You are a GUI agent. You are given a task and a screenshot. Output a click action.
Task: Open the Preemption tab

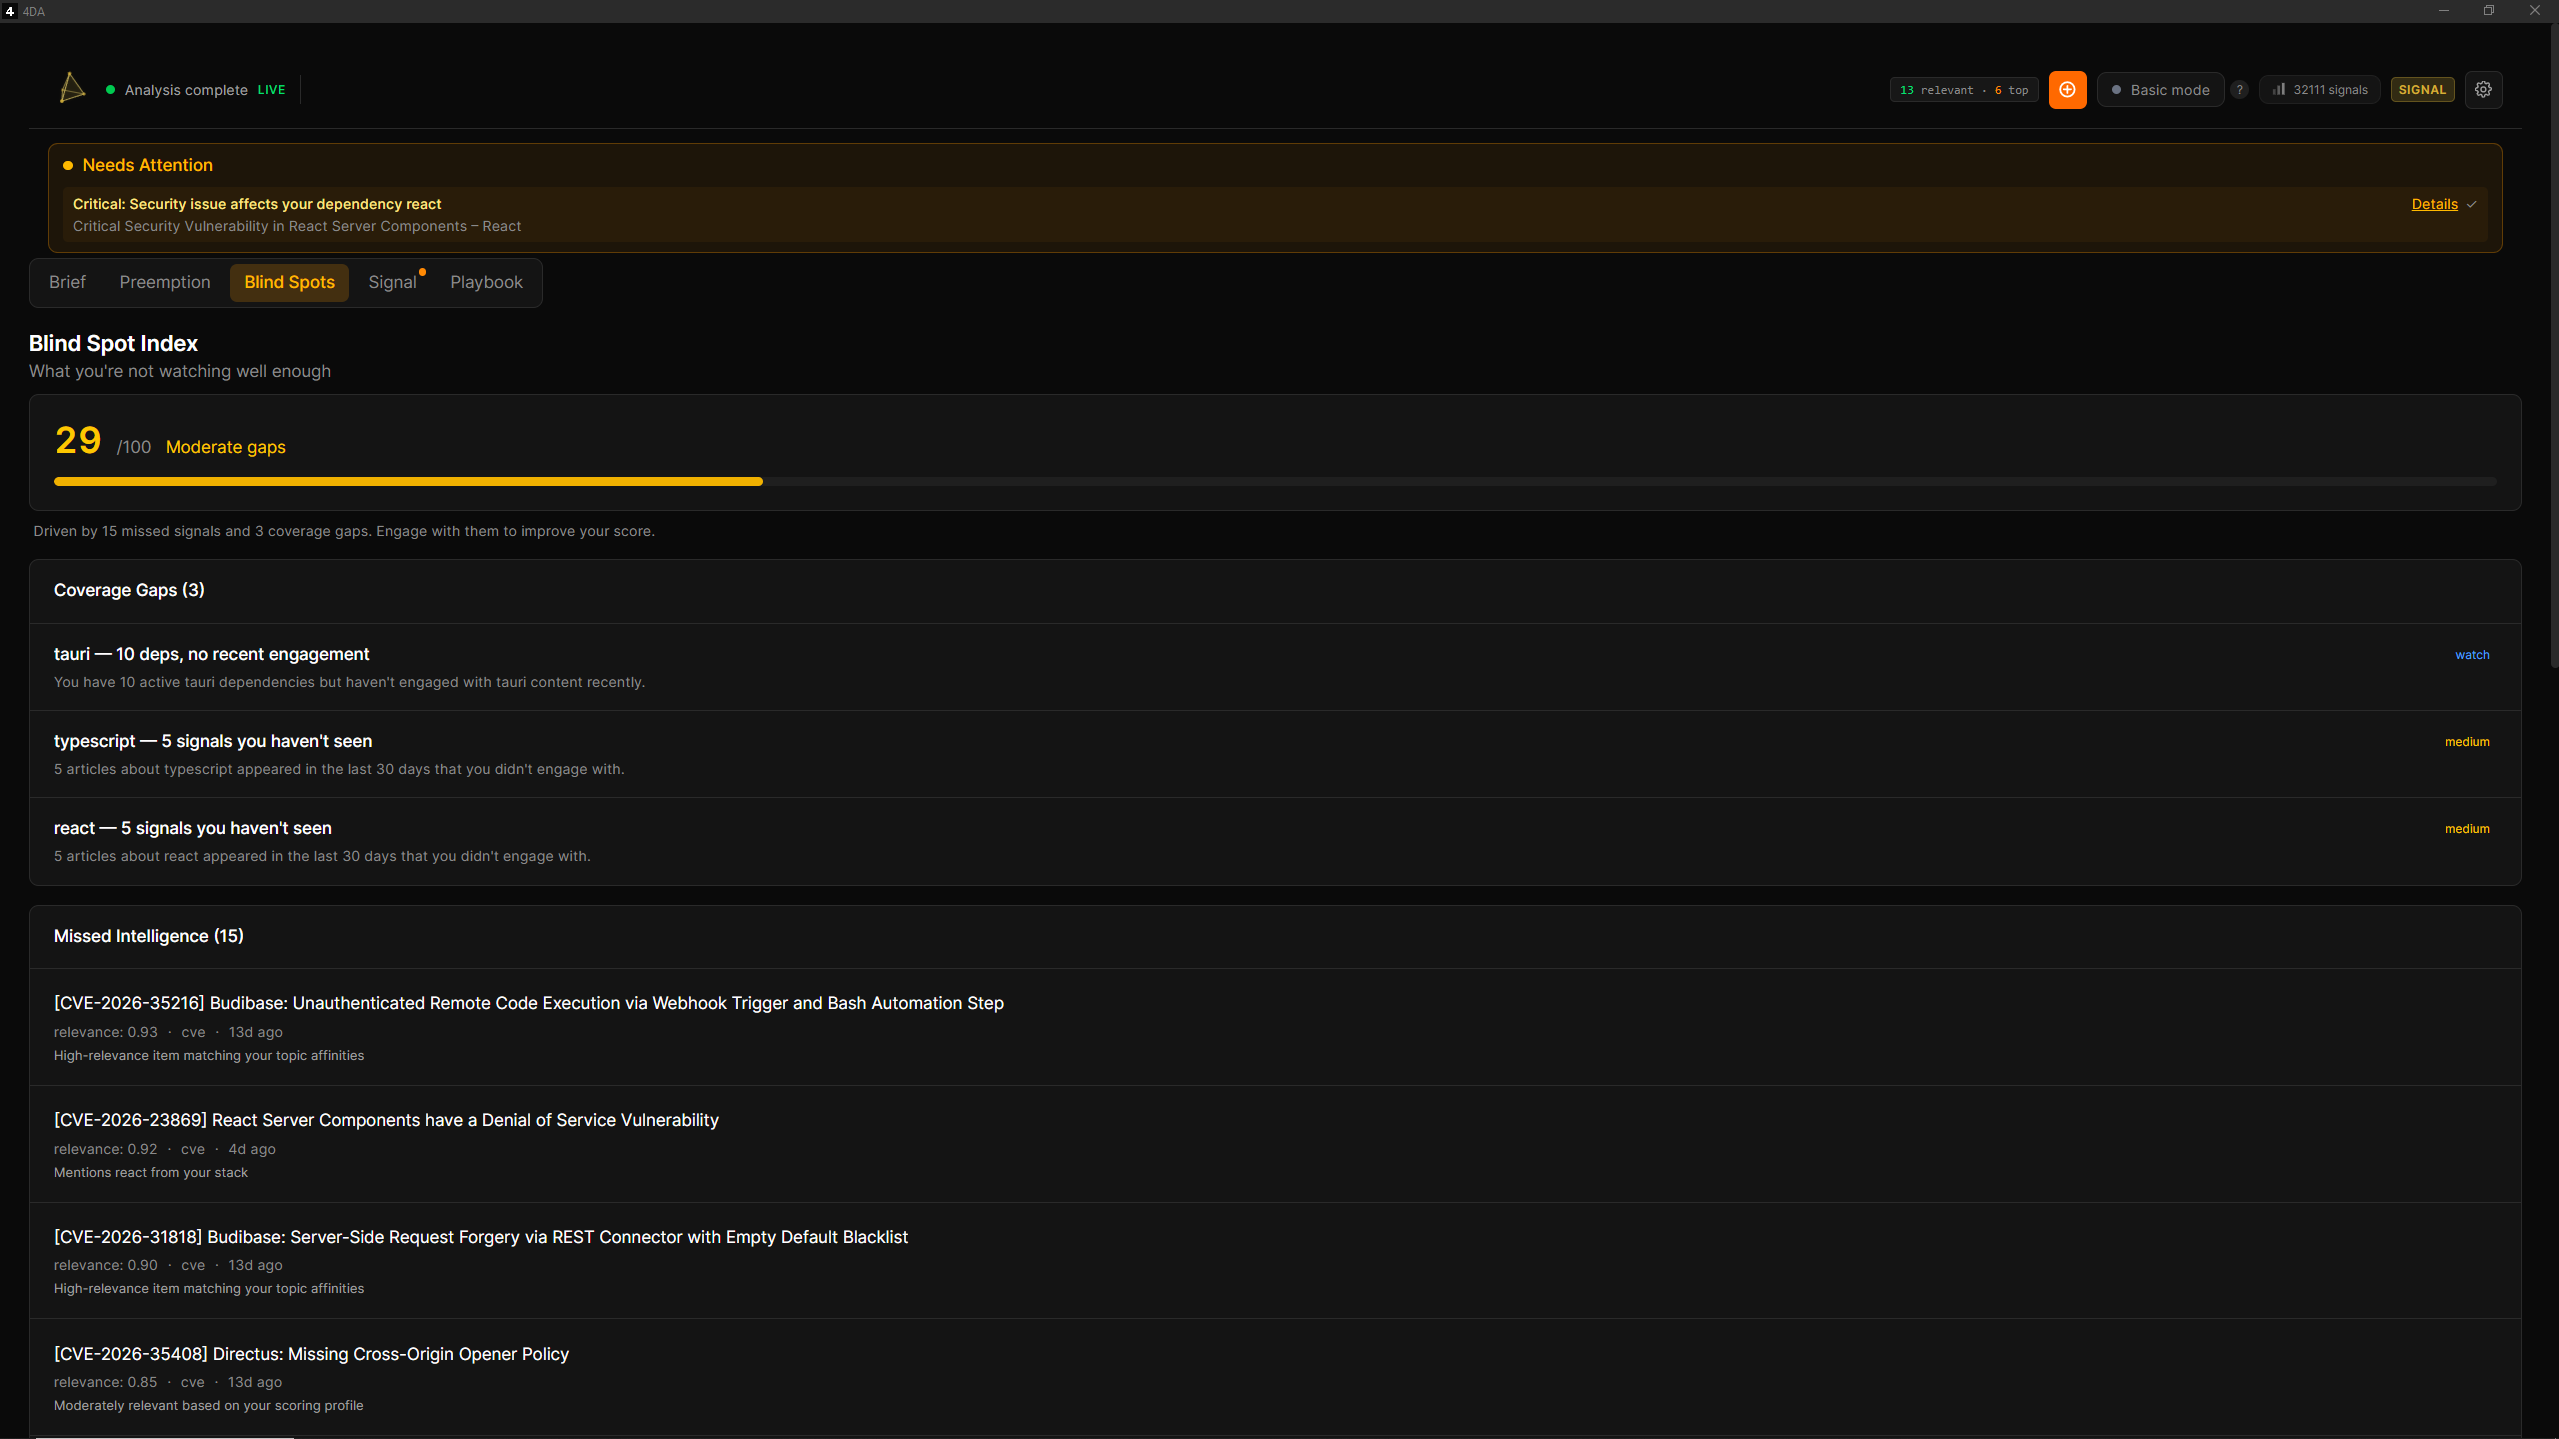click(x=165, y=282)
